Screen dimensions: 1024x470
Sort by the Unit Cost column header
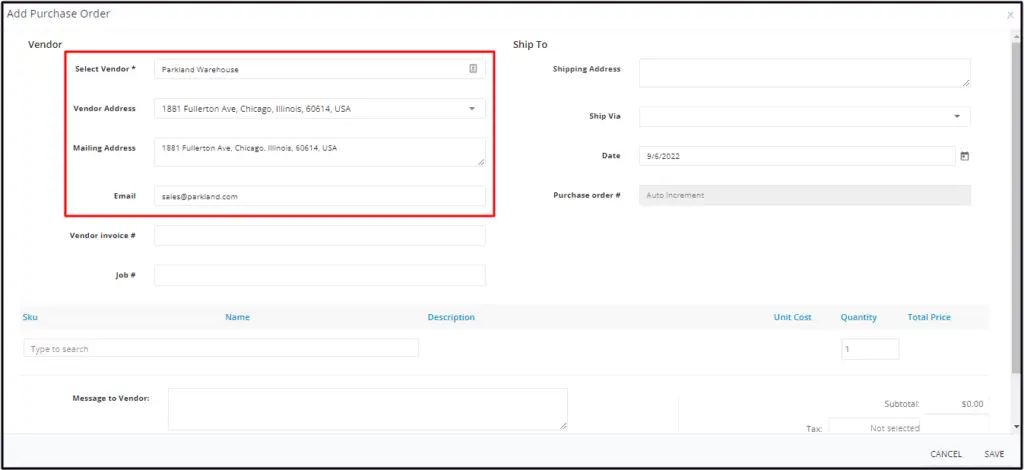793,317
